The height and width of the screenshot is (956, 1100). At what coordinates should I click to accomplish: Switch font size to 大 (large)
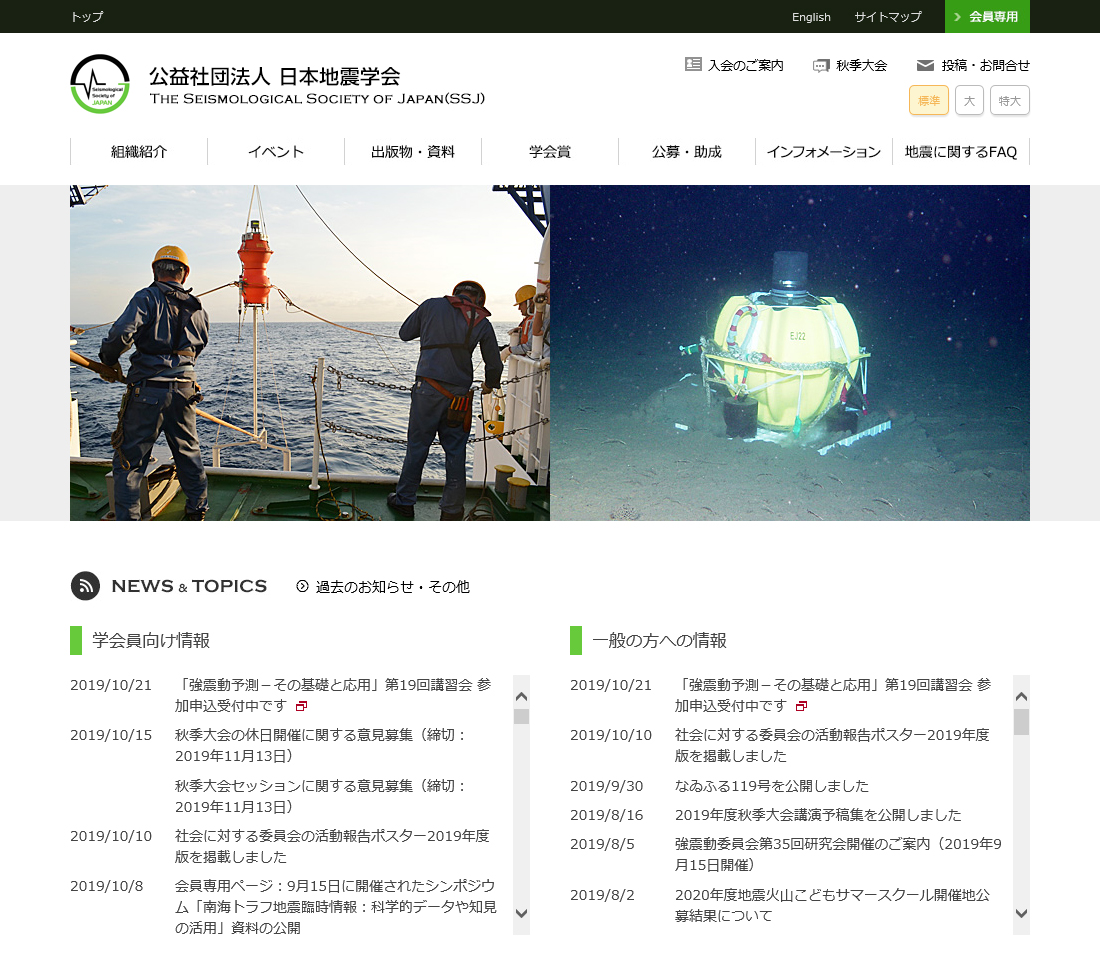tap(969, 100)
